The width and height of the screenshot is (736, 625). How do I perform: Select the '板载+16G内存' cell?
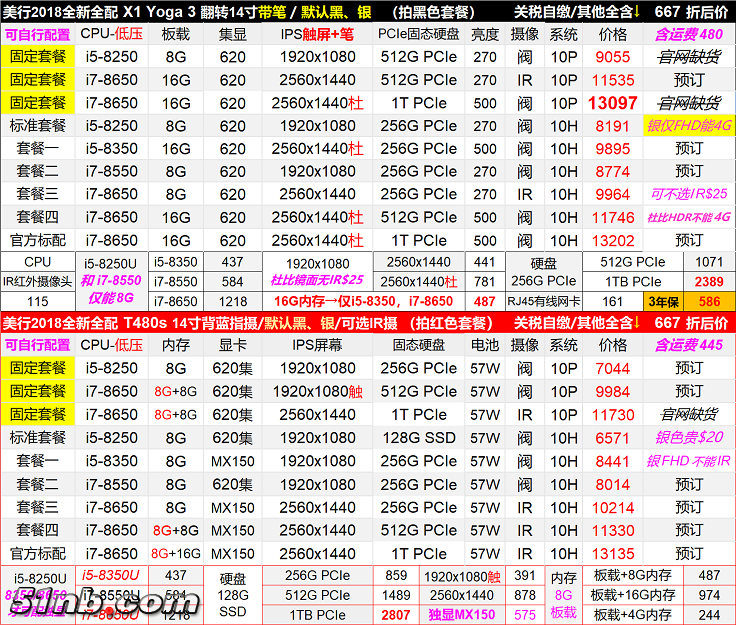632,595
